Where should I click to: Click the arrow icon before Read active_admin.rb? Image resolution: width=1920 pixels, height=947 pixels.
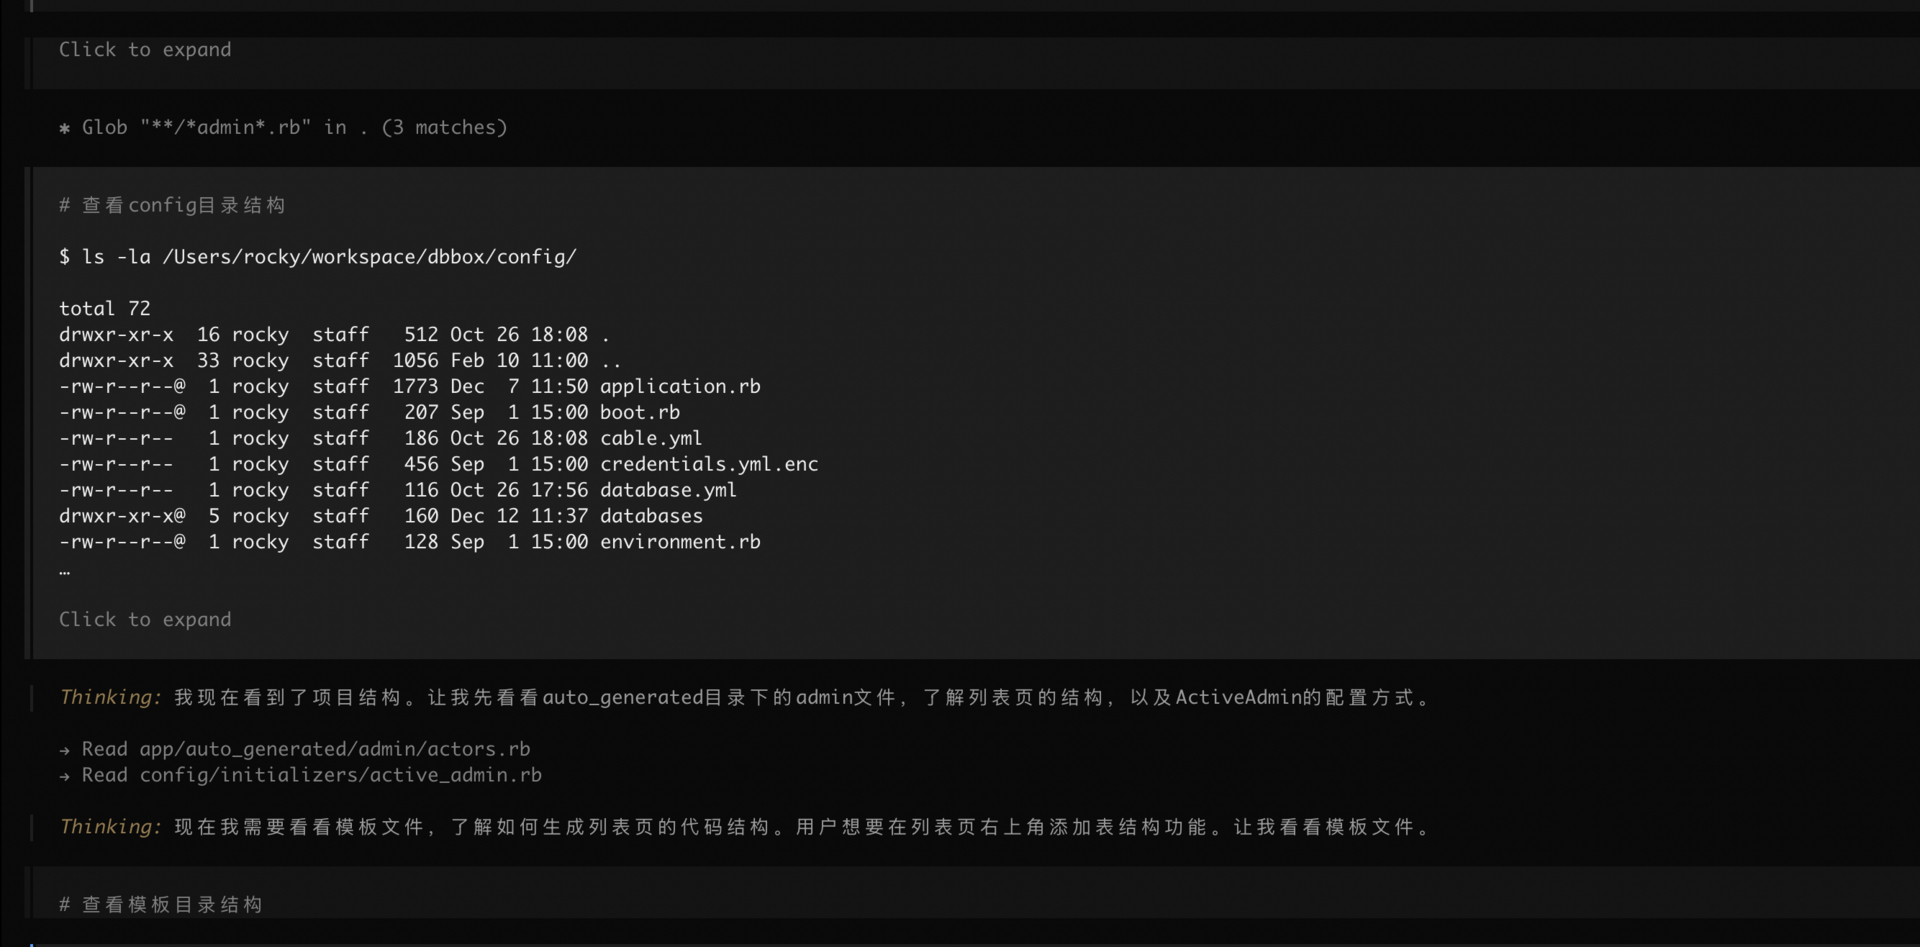64,776
